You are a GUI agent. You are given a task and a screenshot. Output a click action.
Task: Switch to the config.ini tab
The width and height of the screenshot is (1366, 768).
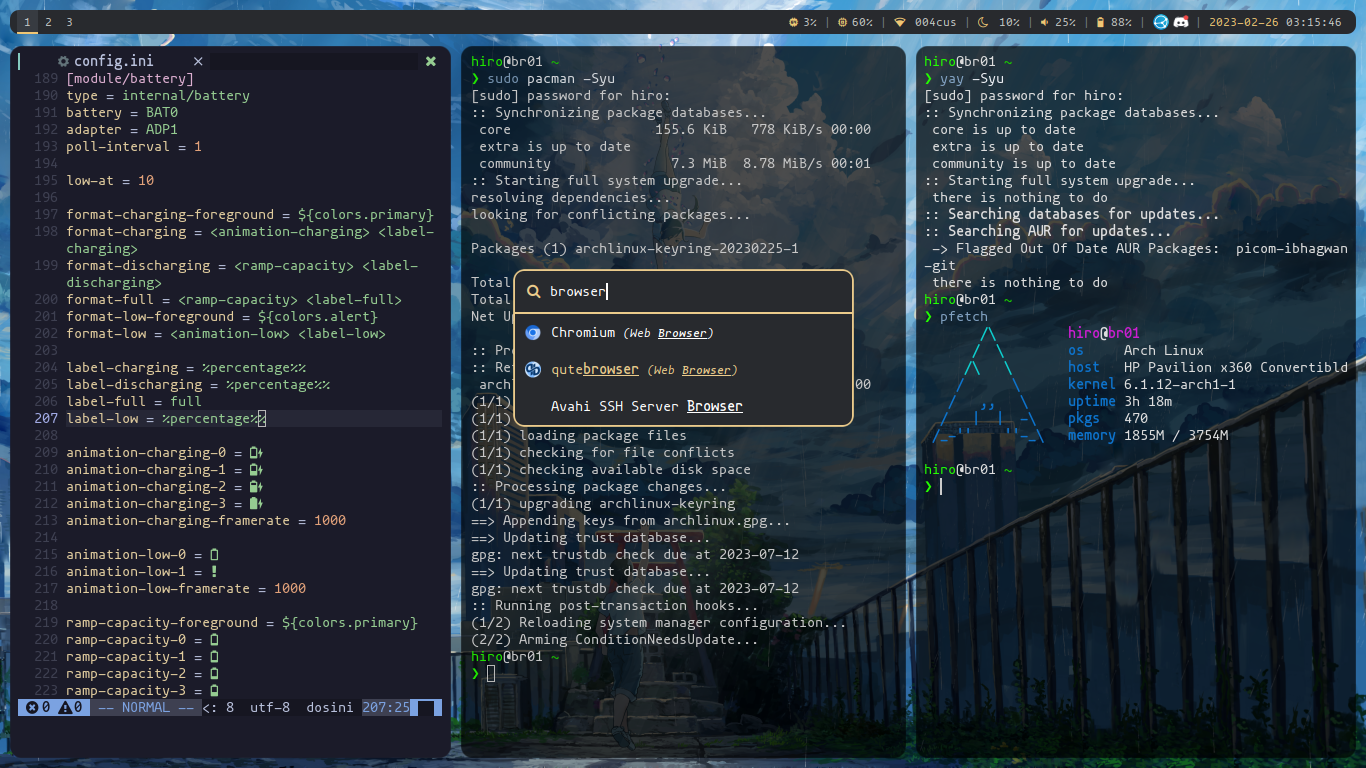tap(113, 60)
